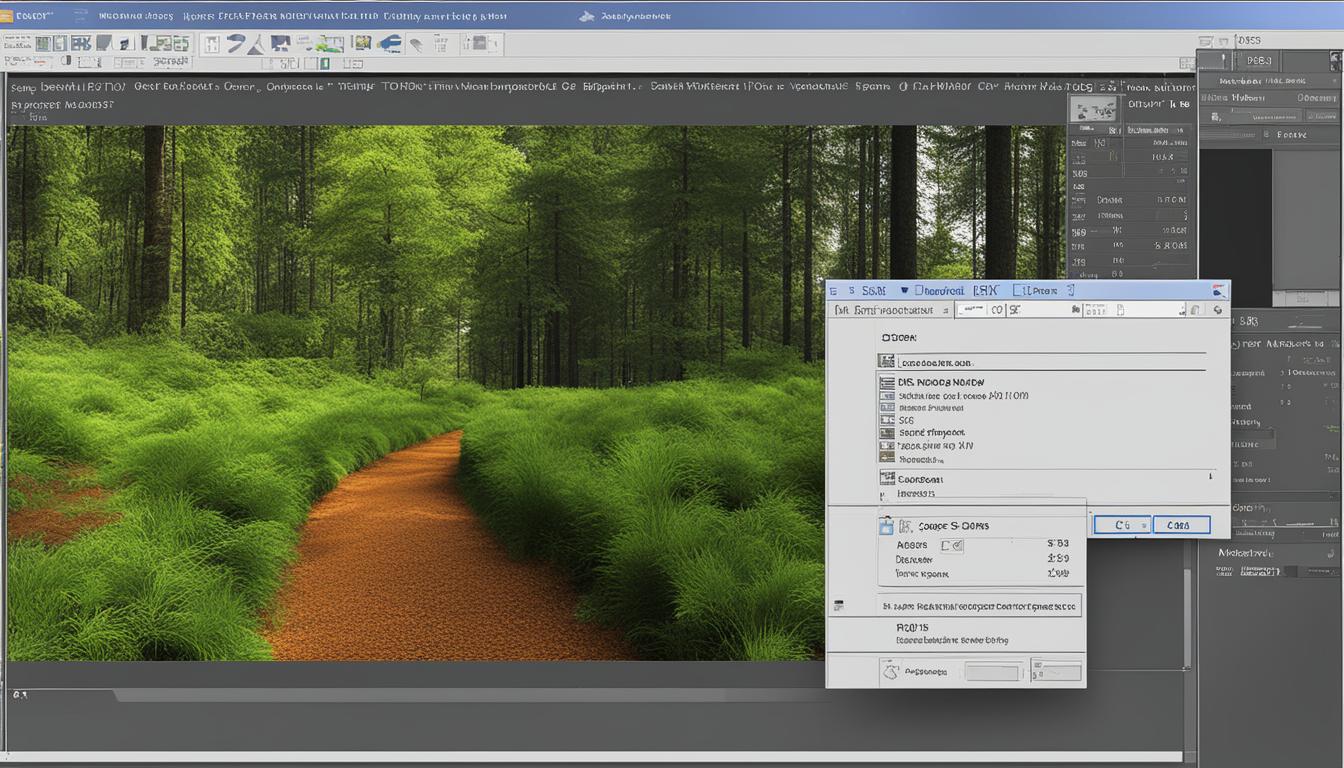Toggle the option box next to the Access row
This screenshot has width=1344, height=768.
[x=952, y=545]
